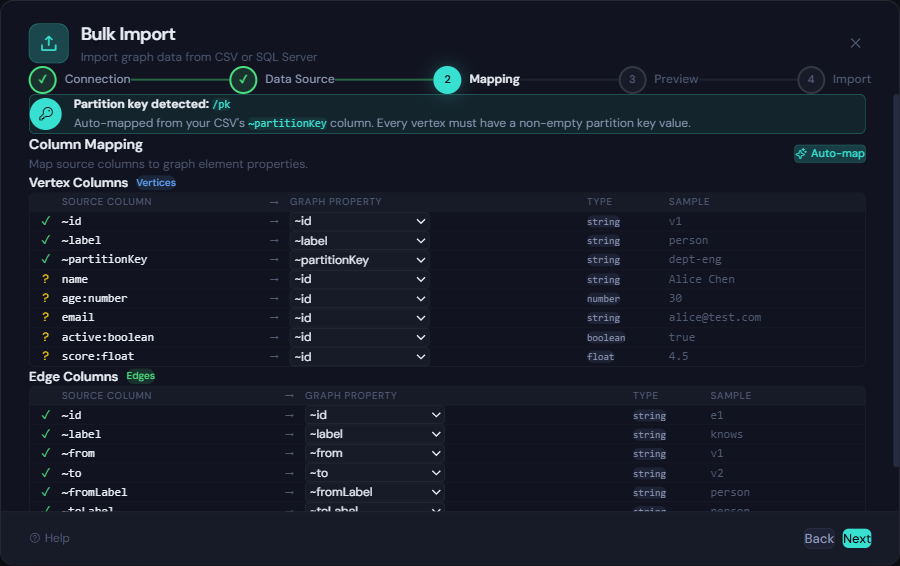
Task: Click the question mark beside name
Action: (x=45, y=279)
